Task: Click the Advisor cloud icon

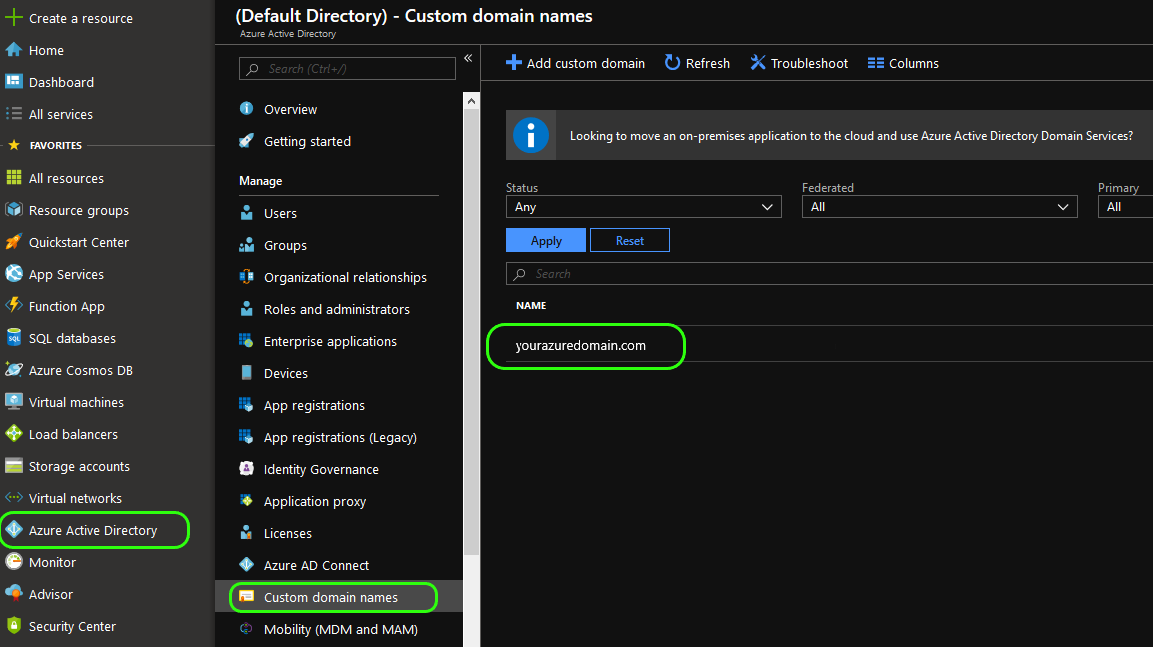Action: [13, 594]
